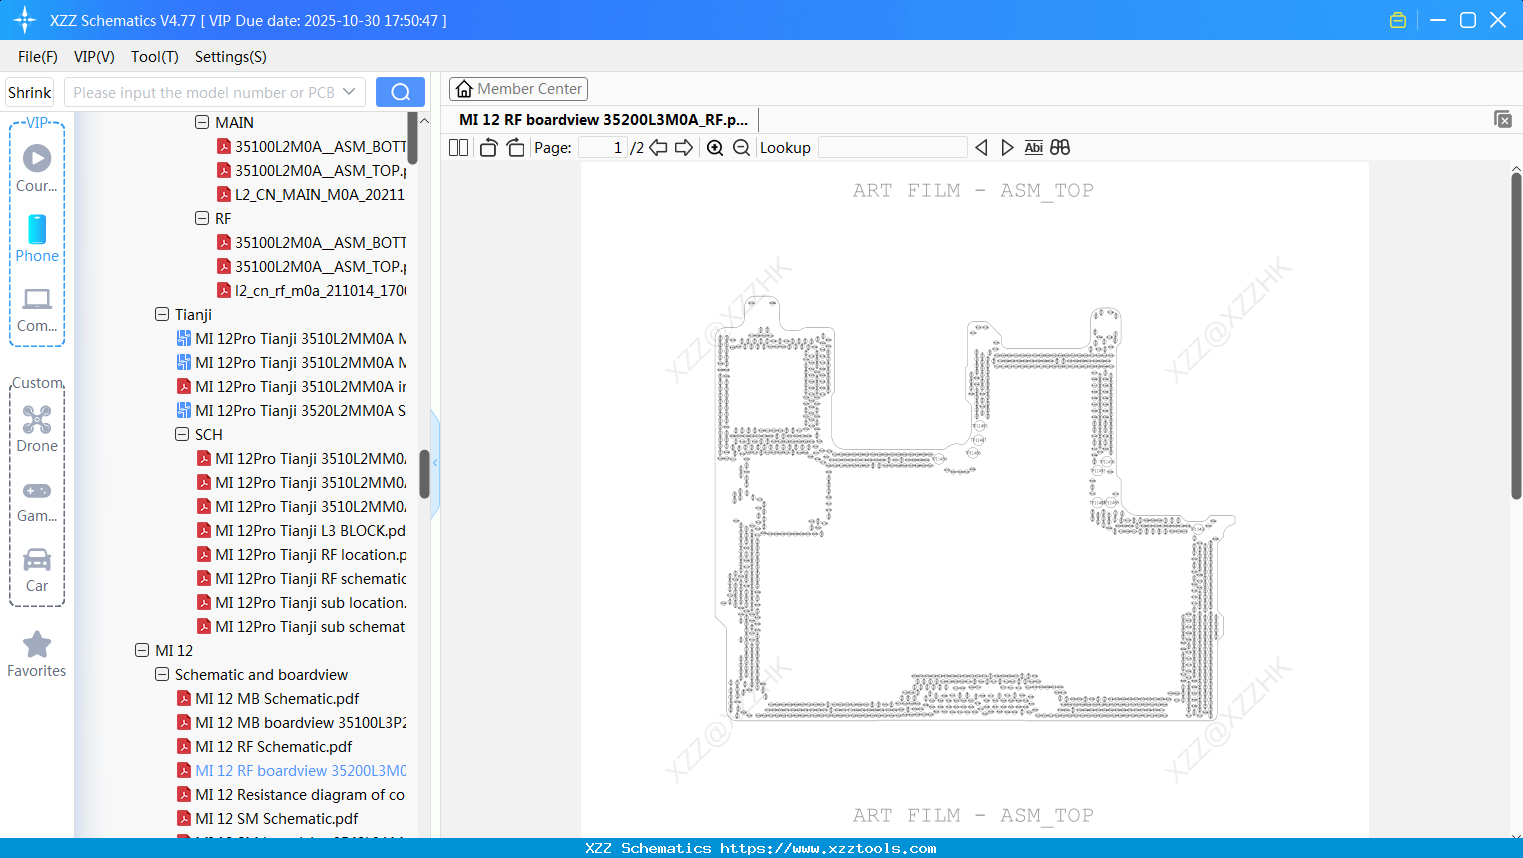This screenshot has height=858, width=1523.
Task: Click the Member Center button
Action: 518,88
